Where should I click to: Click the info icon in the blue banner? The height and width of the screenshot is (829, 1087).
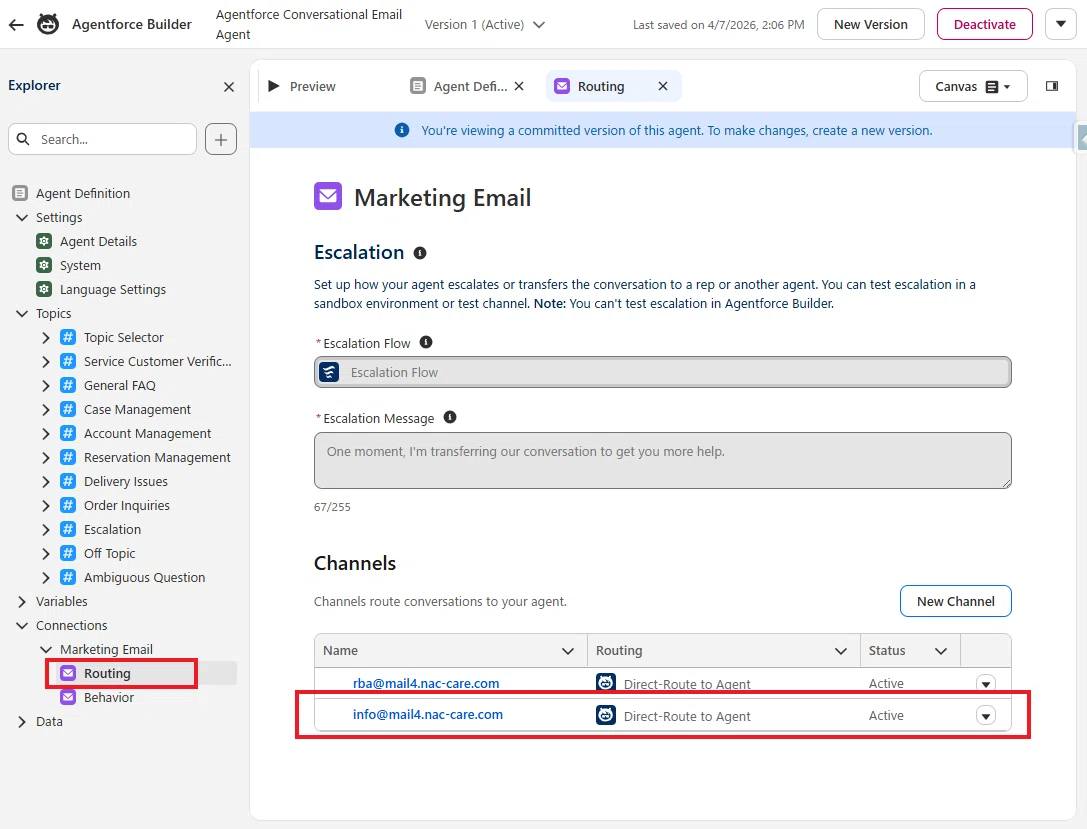tap(401, 130)
